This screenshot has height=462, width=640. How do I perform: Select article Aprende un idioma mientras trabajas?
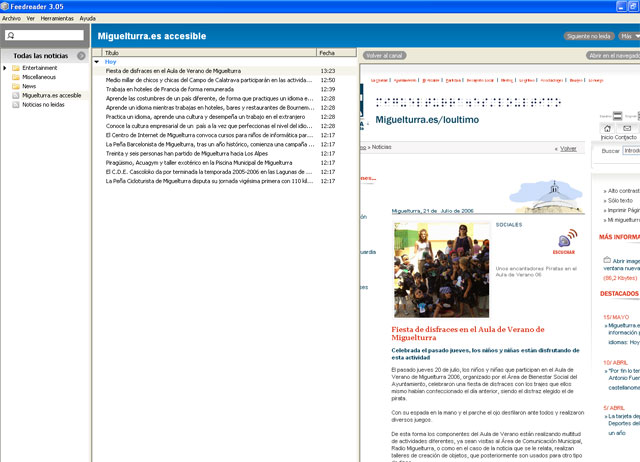[224, 108]
